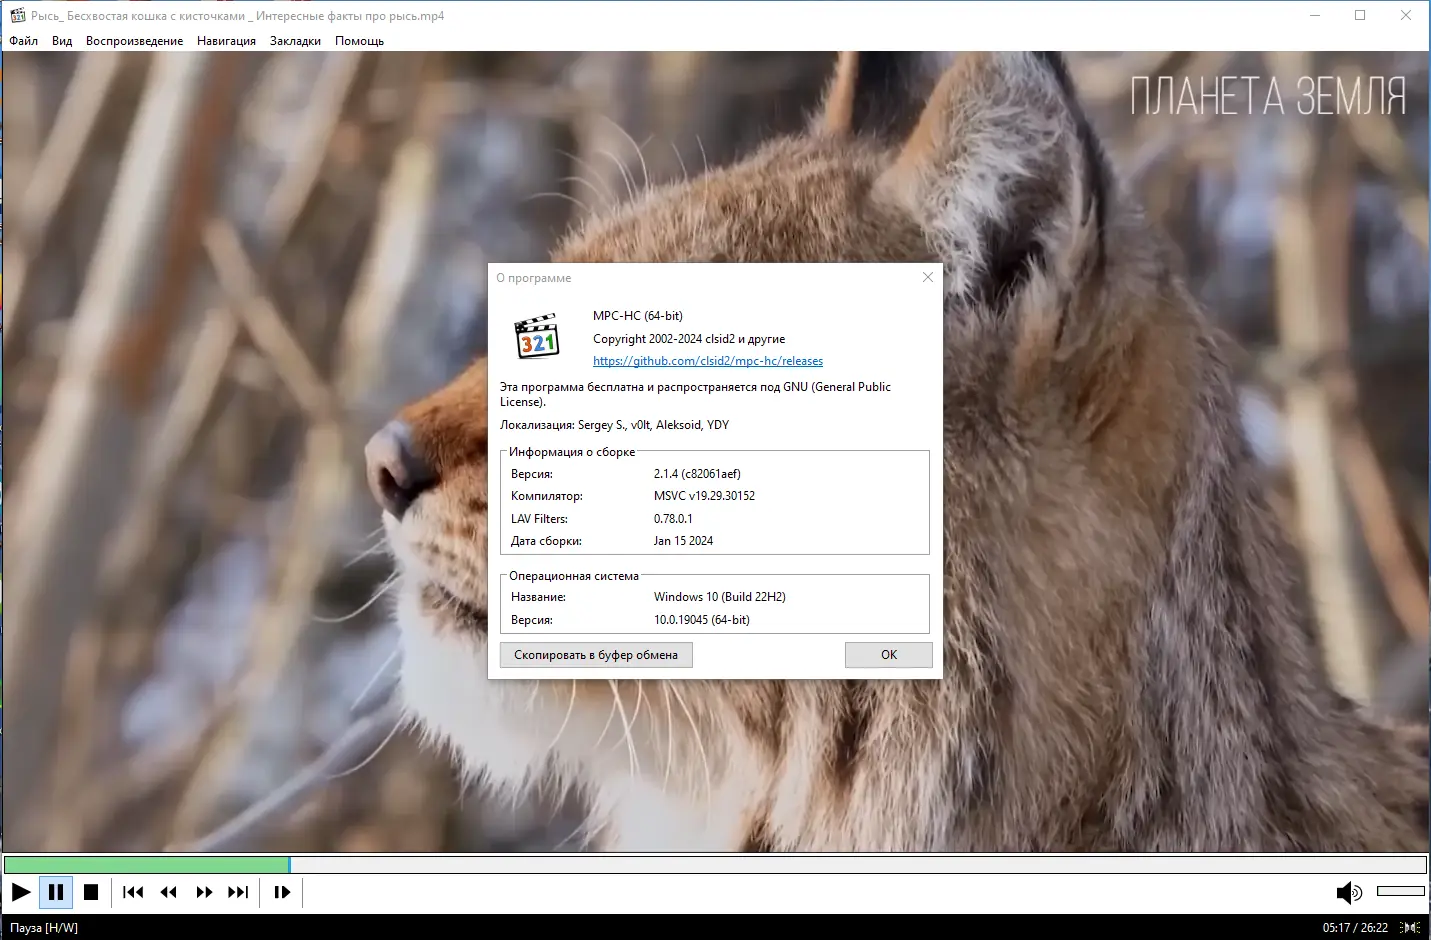Fast forward using the increase speed icon
This screenshot has width=1431, height=940.
click(x=203, y=892)
